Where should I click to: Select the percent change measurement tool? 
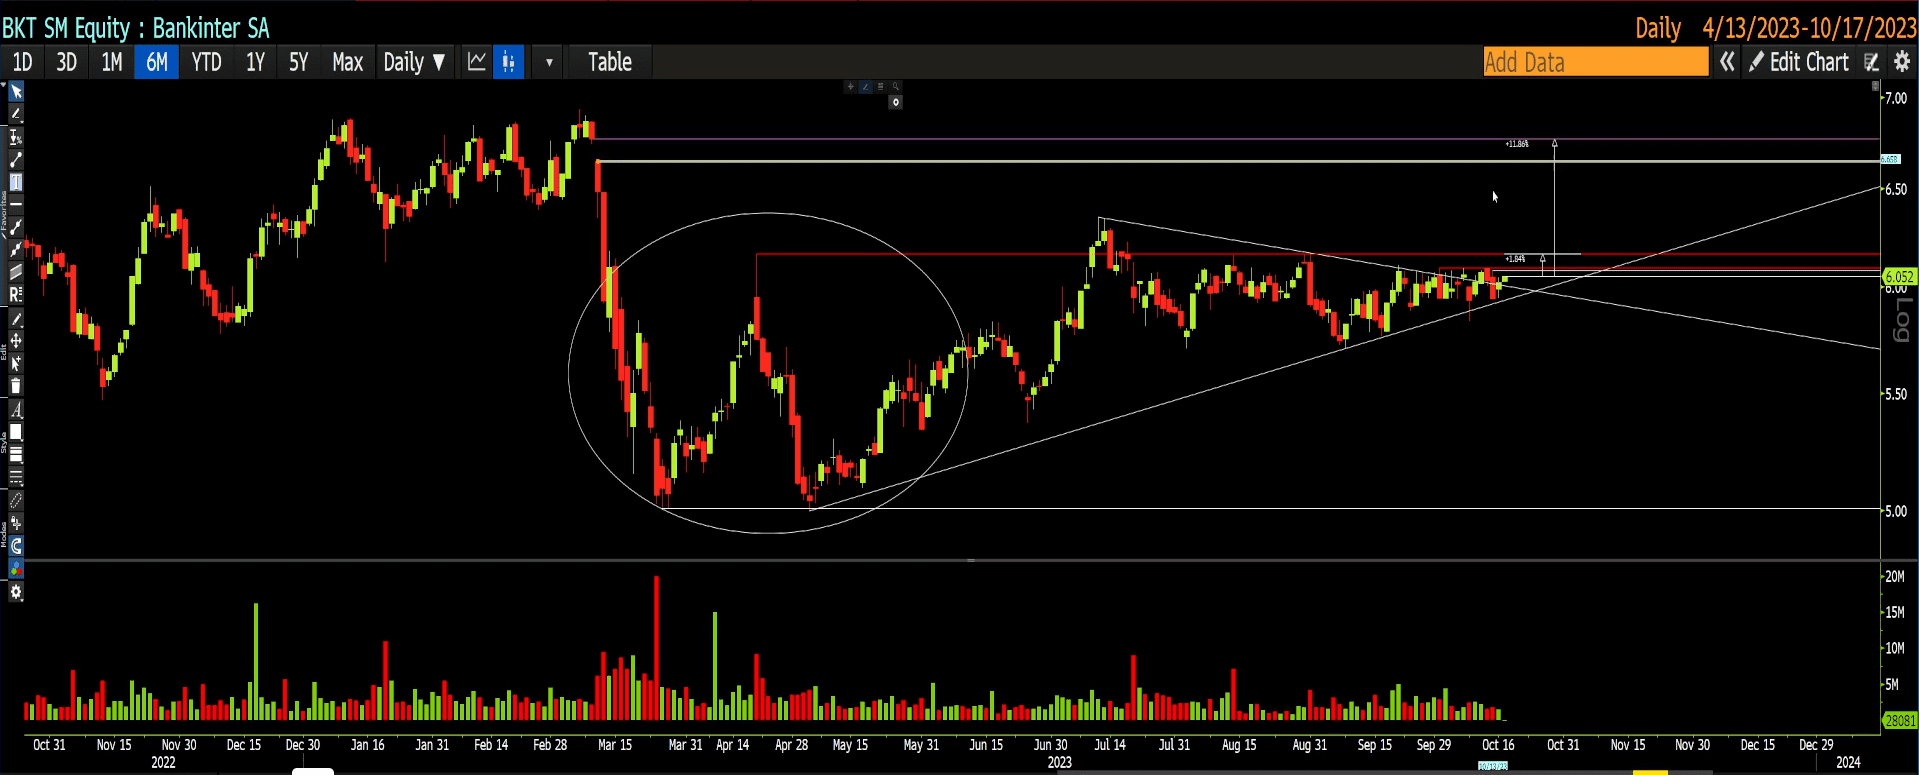click(16, 137)
